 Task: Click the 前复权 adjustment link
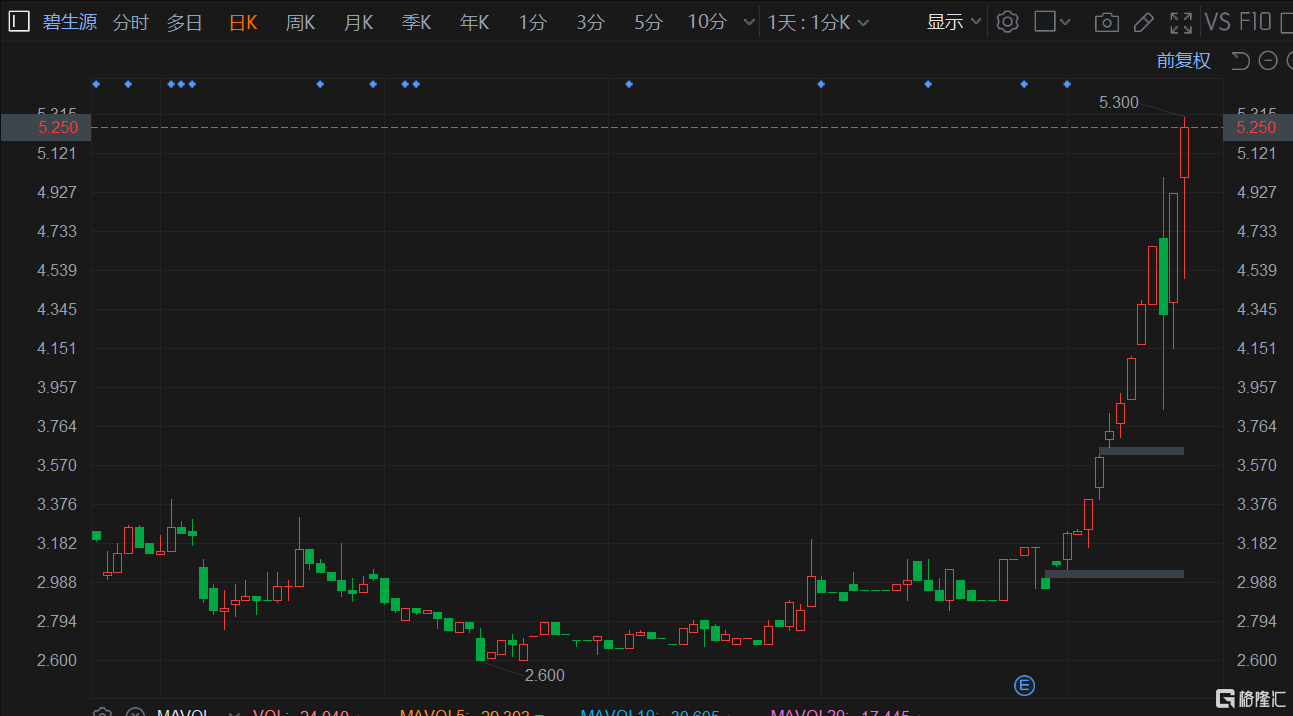1183,61
